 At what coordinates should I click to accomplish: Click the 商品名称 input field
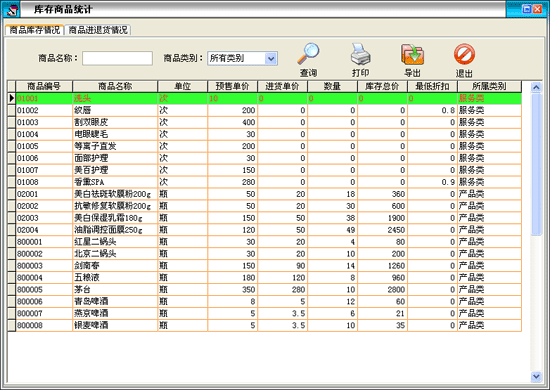[x=118, y=58]
